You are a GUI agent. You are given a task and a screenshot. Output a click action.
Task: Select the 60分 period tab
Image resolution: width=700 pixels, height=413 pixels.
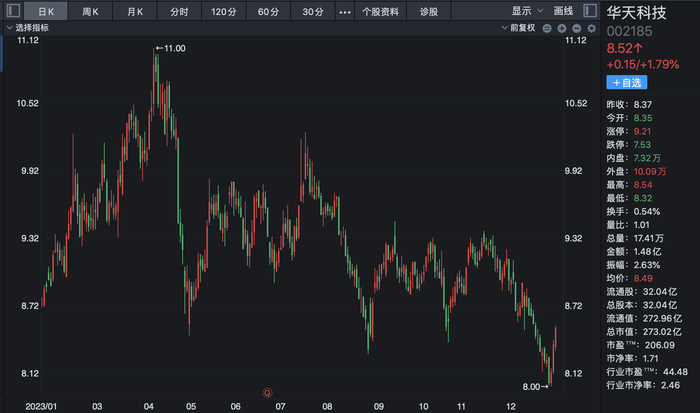[267, 12]
